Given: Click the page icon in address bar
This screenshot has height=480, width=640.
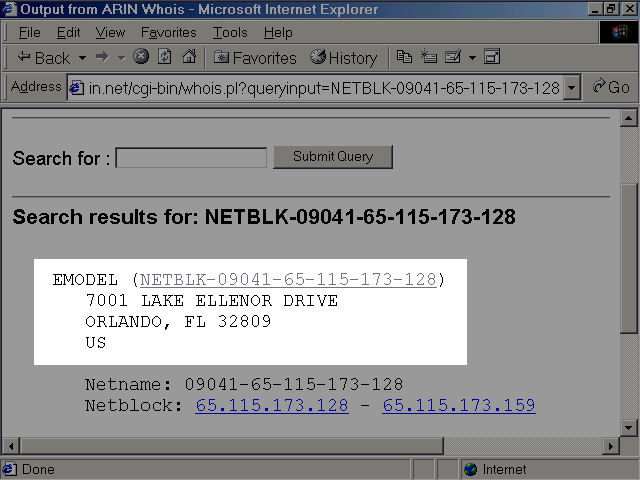Looking at the screenshot, I should [77, 88].
